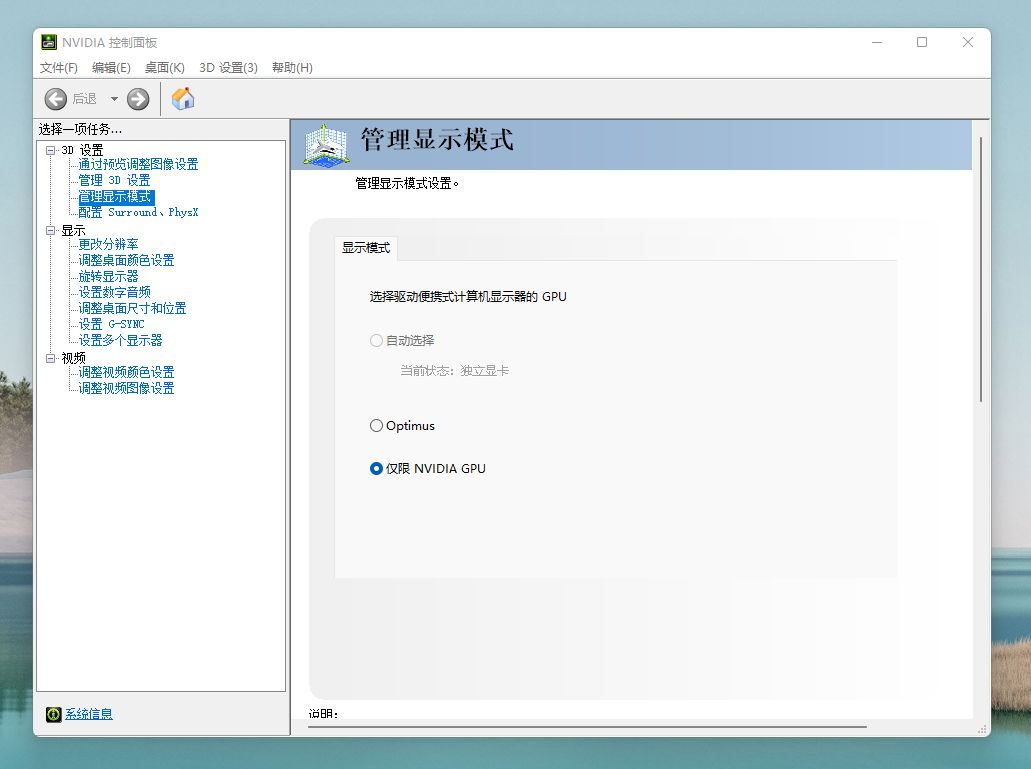Image resolution: width=1031 pixels, height=769 pixels.
Task: Collapse the 视频 tree branch
Action: [x=51, y=357]
